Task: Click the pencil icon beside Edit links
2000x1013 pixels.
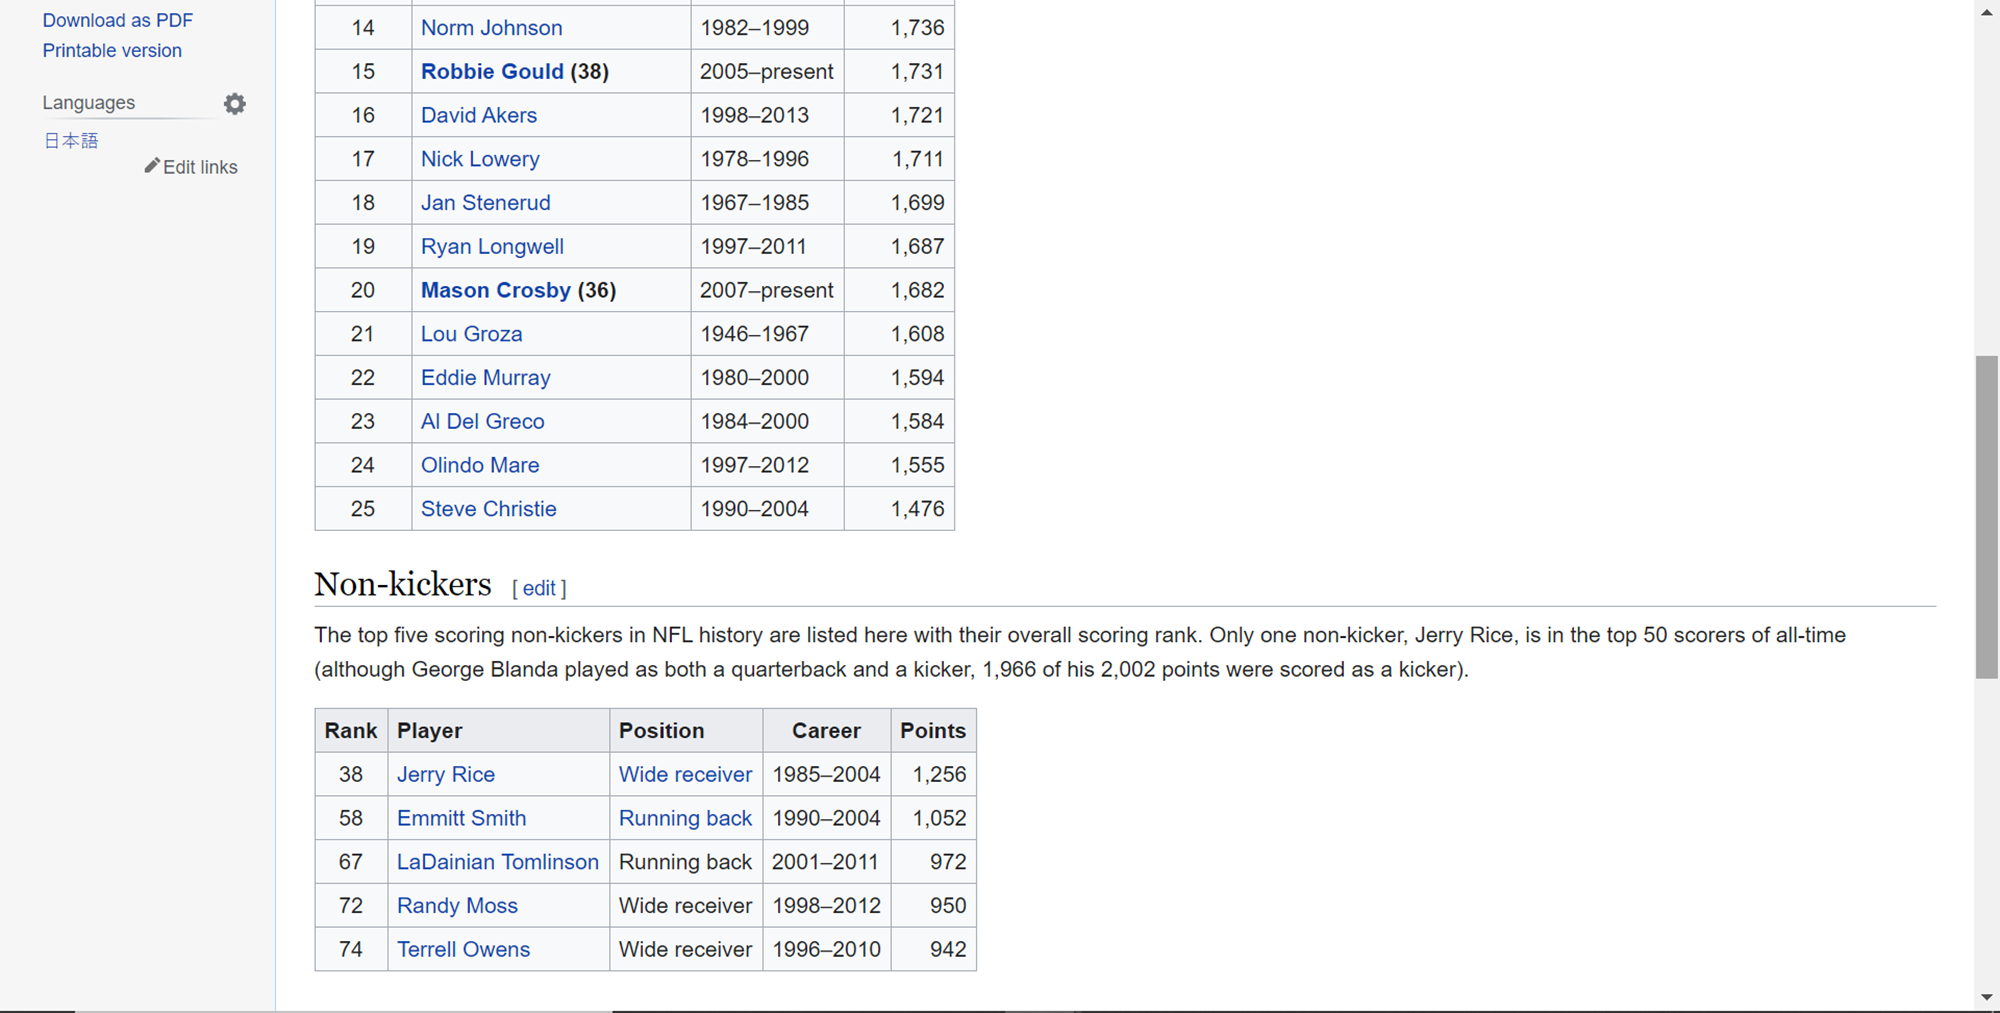Action: tap(152, 166)
